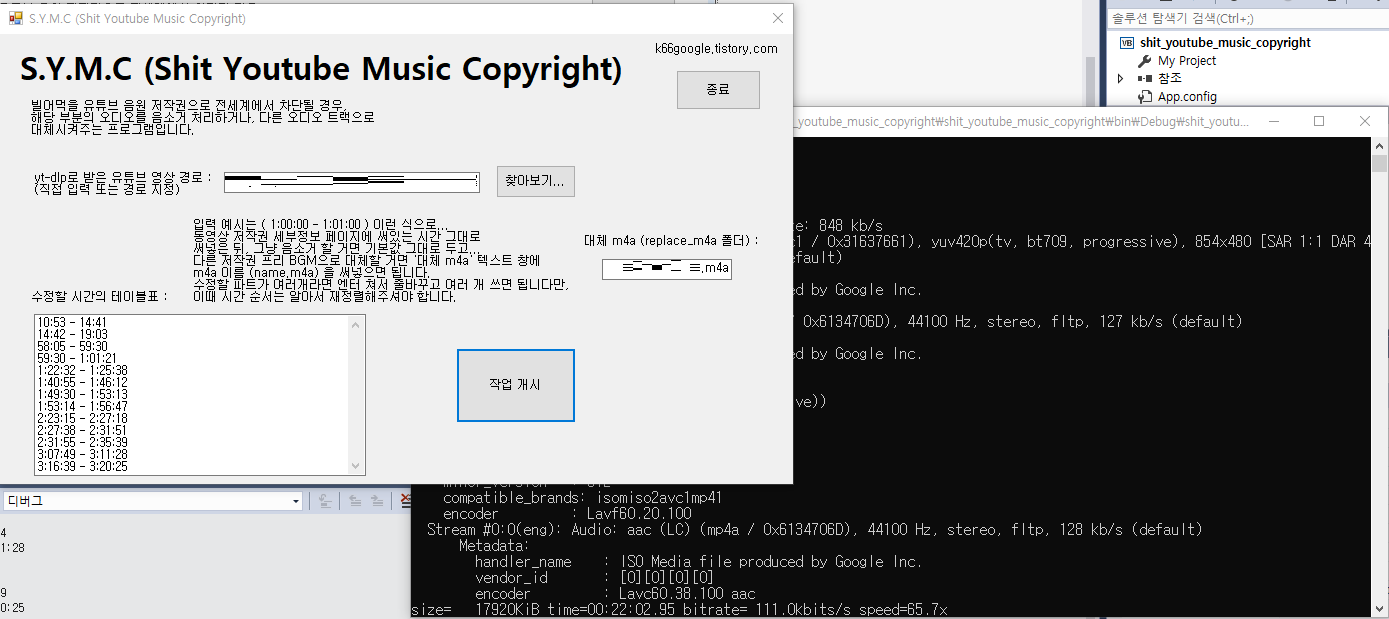Focus the replacement m4a filename field
This screenshot has height=619, width=1389.
click(667, 268)
